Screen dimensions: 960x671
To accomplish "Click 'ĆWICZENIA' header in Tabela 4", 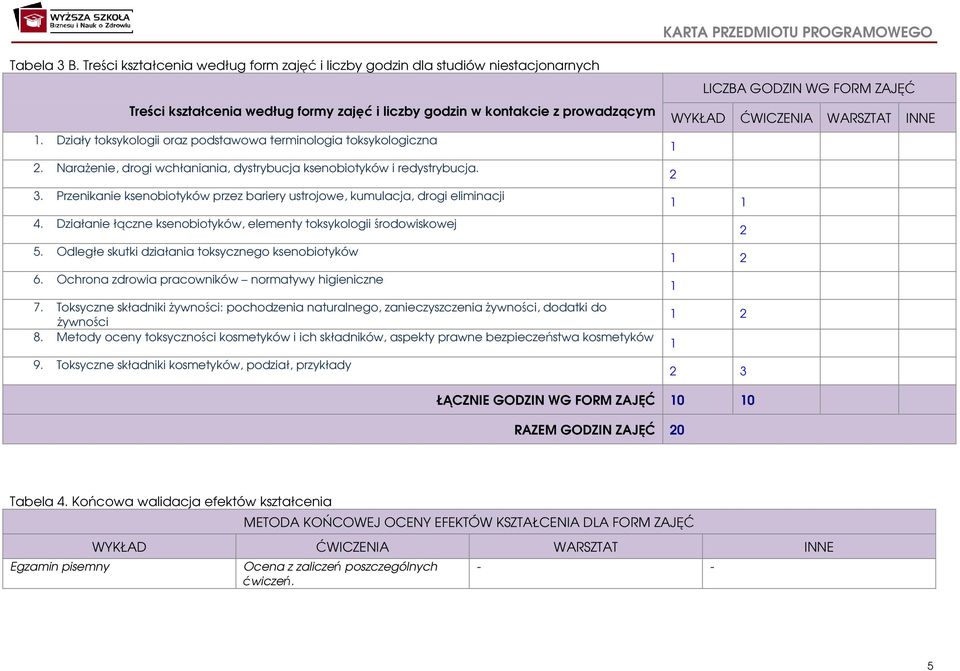I will tap(353, 547).
